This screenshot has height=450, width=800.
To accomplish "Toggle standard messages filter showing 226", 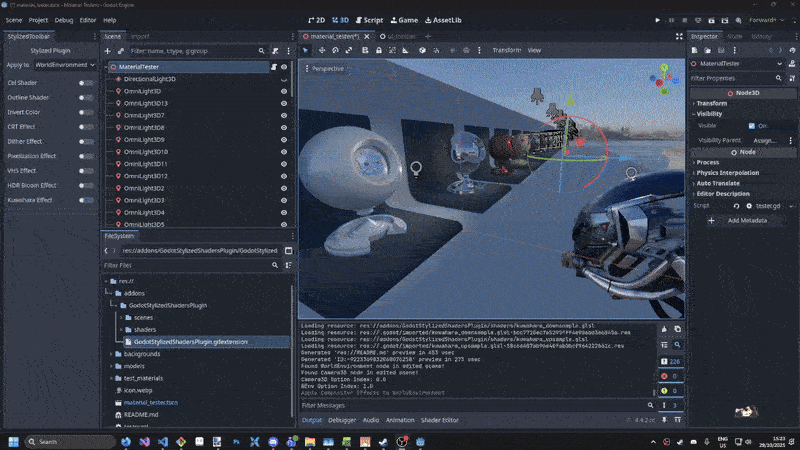I will 670,361.
